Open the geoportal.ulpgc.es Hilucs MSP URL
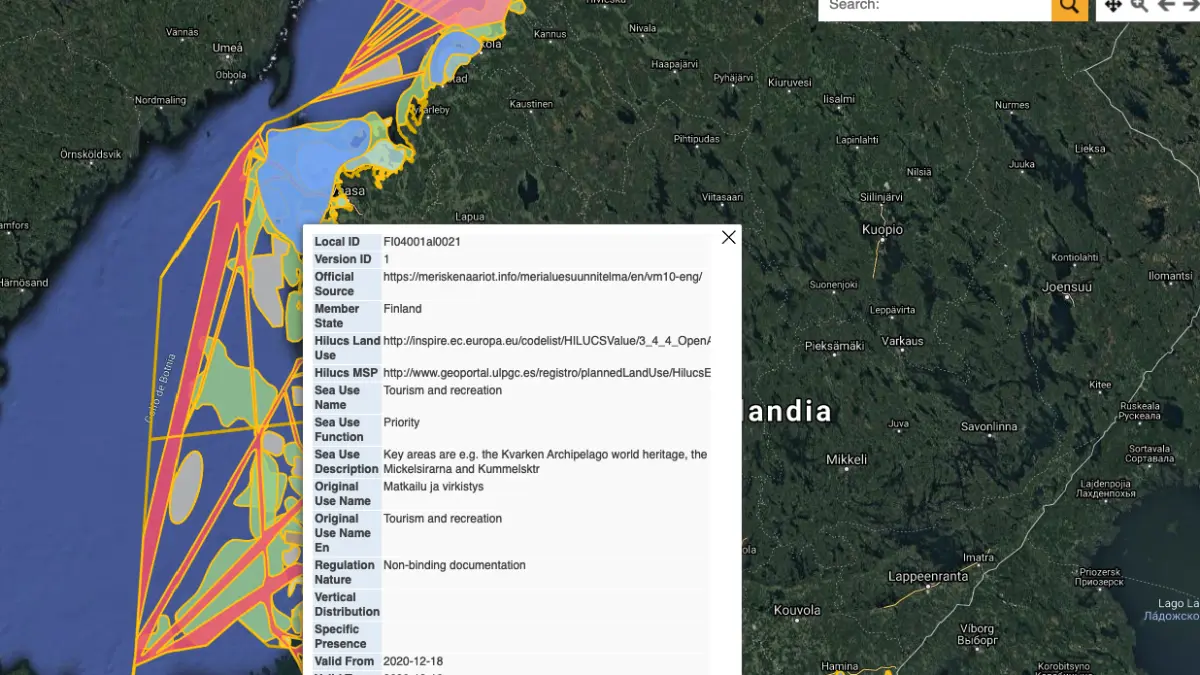The image size is (1200, 675). pyautogui.click(x=546, y=373)
